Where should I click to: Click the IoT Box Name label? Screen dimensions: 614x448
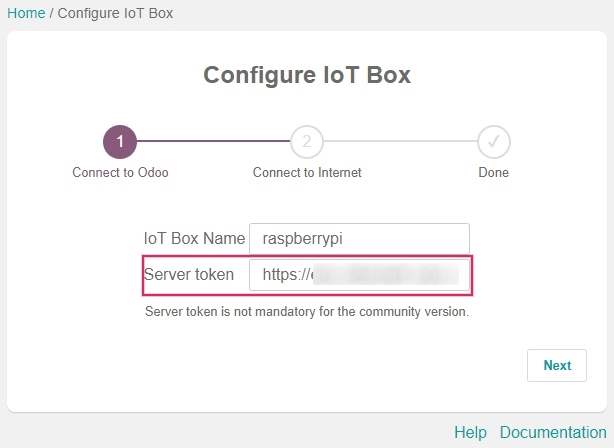pyautogui.click(x=194, y=239)
